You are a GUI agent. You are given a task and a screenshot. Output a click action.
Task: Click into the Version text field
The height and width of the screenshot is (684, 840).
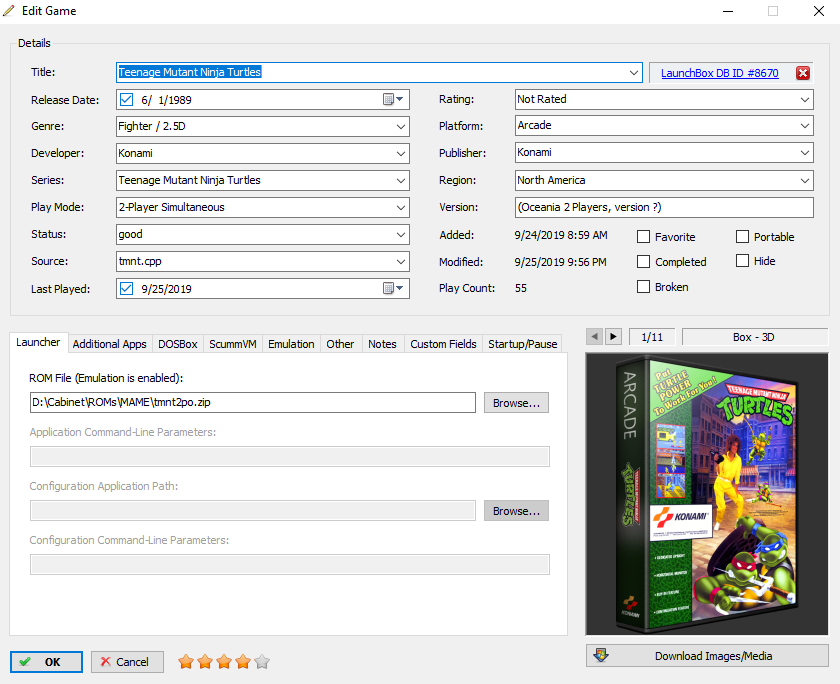pos(664,207)
